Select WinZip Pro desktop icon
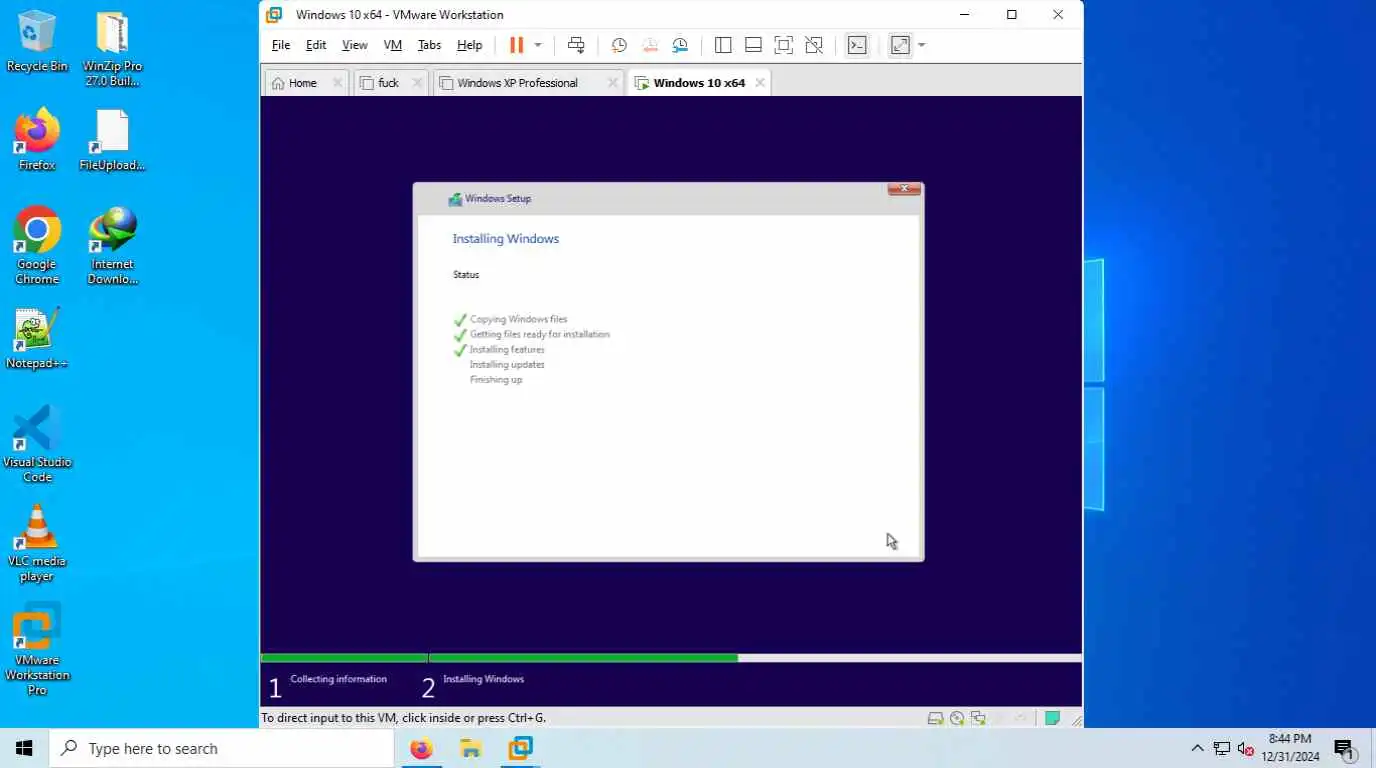Viewport: 1376px width, 768px height. 112,48
